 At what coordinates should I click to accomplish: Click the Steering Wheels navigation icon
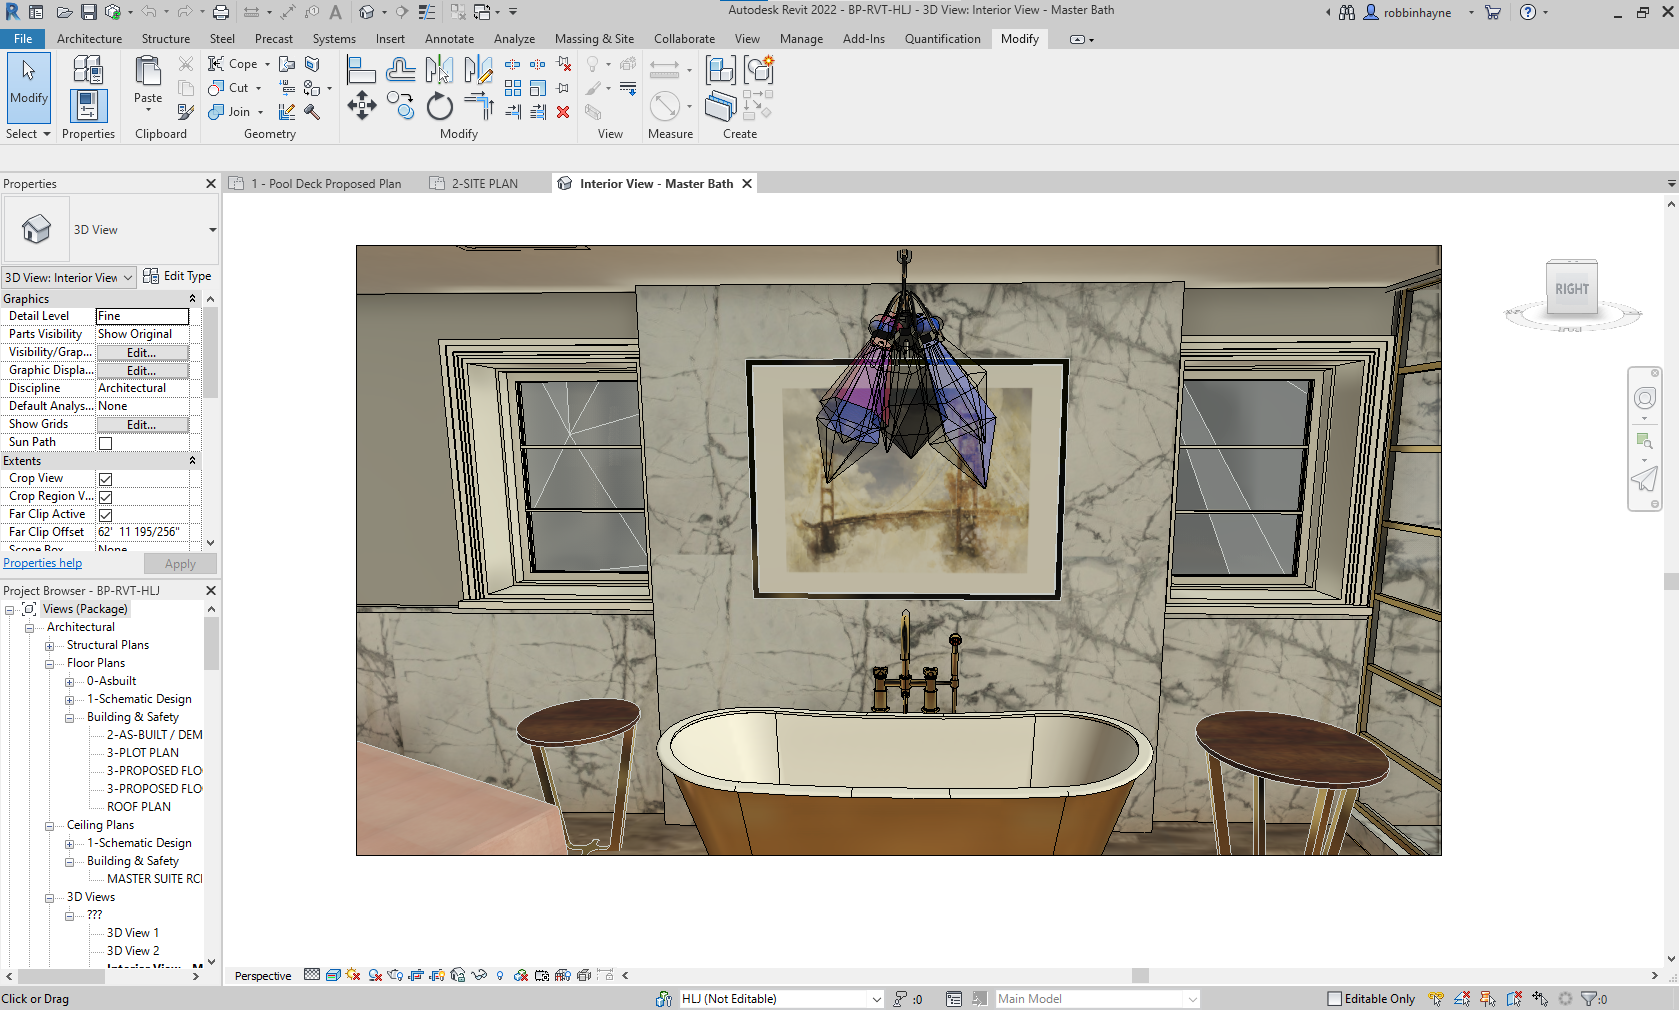[1645, 399]
